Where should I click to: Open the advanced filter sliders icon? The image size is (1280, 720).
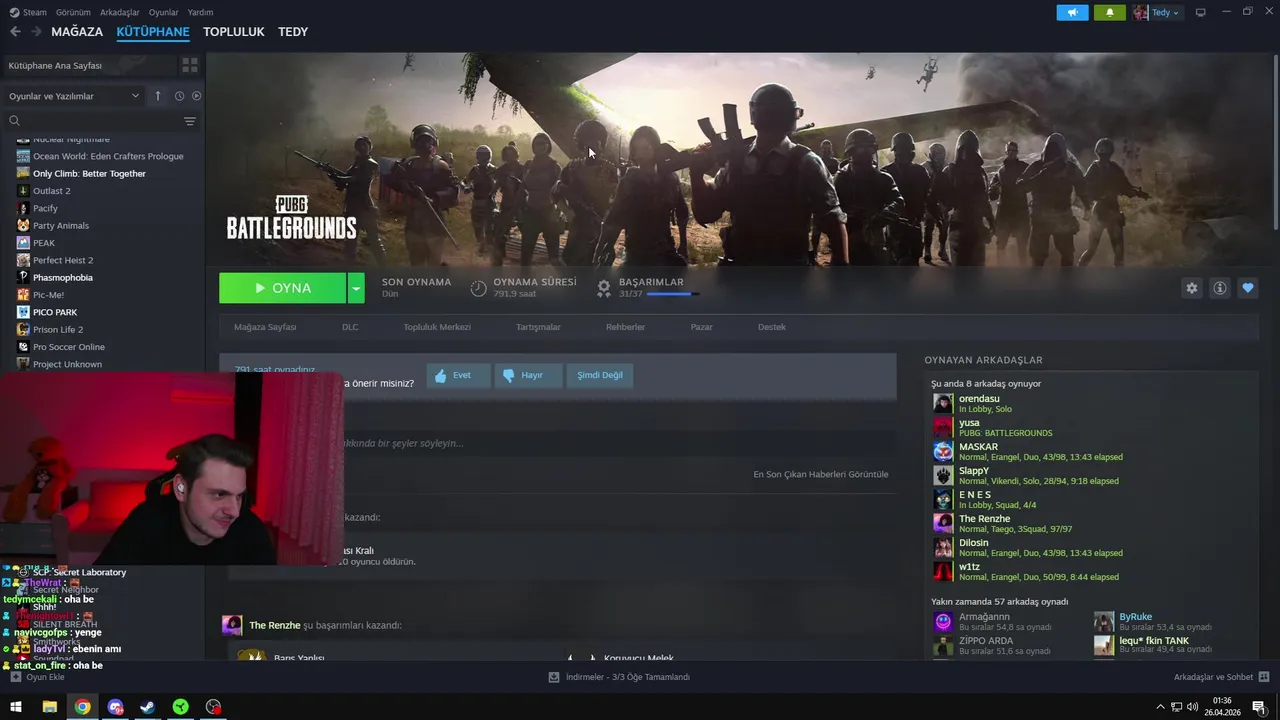tap(189, 121)
